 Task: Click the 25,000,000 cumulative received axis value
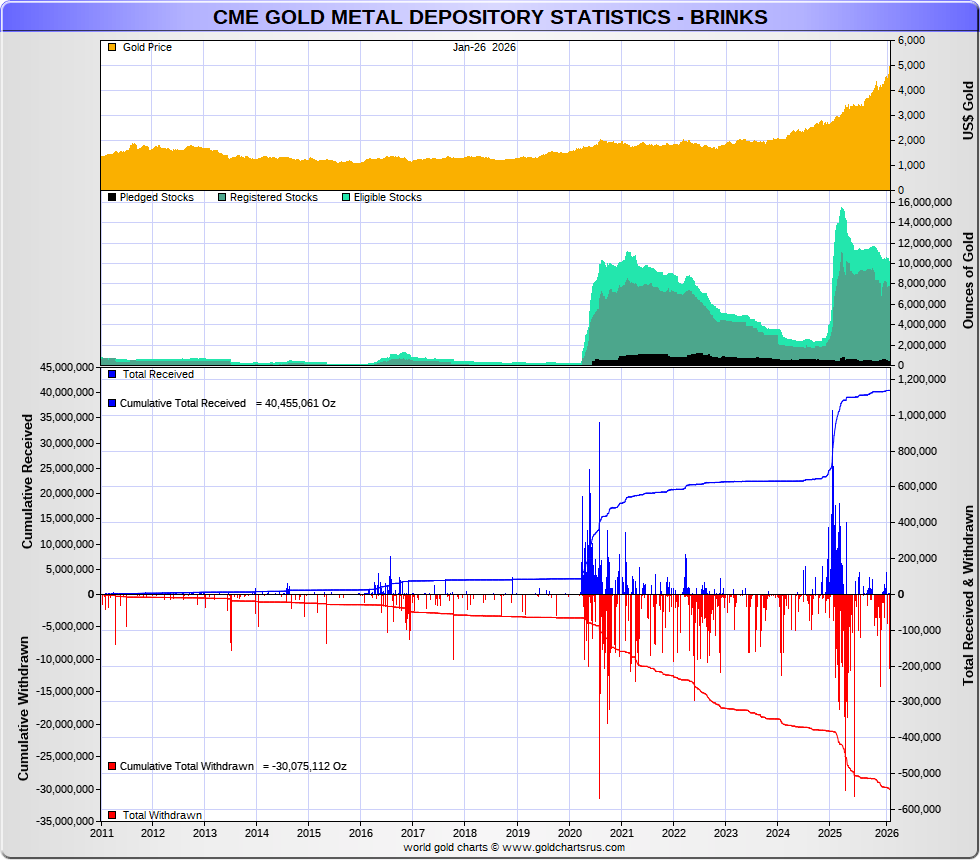(67, 468)
